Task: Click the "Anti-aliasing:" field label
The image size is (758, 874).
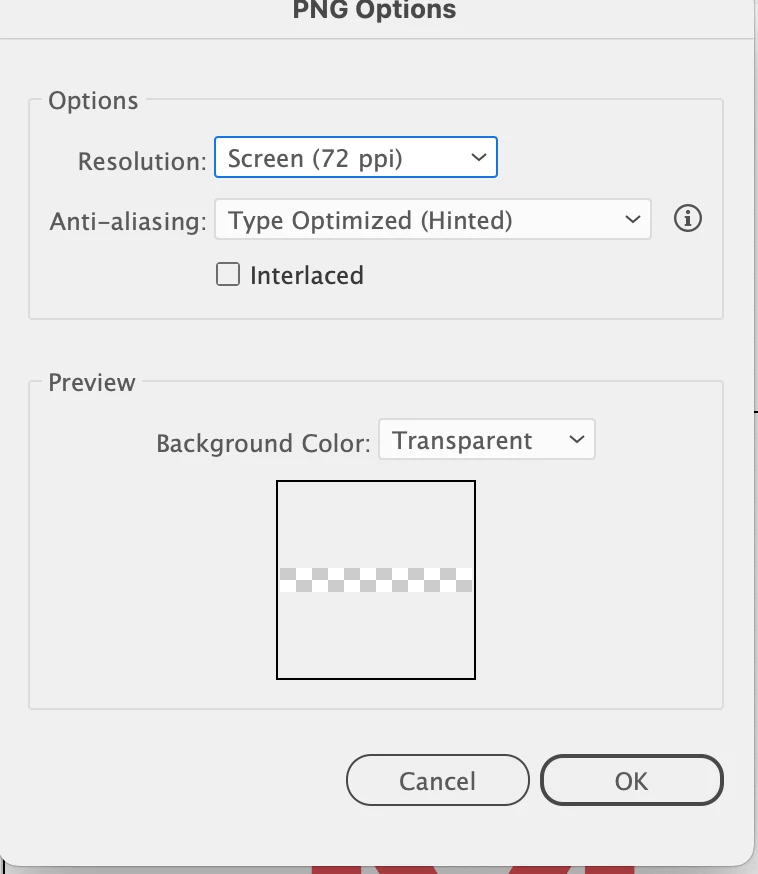Action: click(x=127, y=222)
